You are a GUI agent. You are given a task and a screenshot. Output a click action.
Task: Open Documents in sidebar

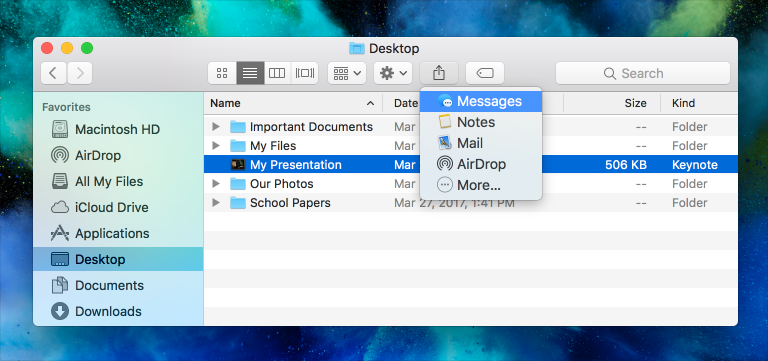point(118,286)
